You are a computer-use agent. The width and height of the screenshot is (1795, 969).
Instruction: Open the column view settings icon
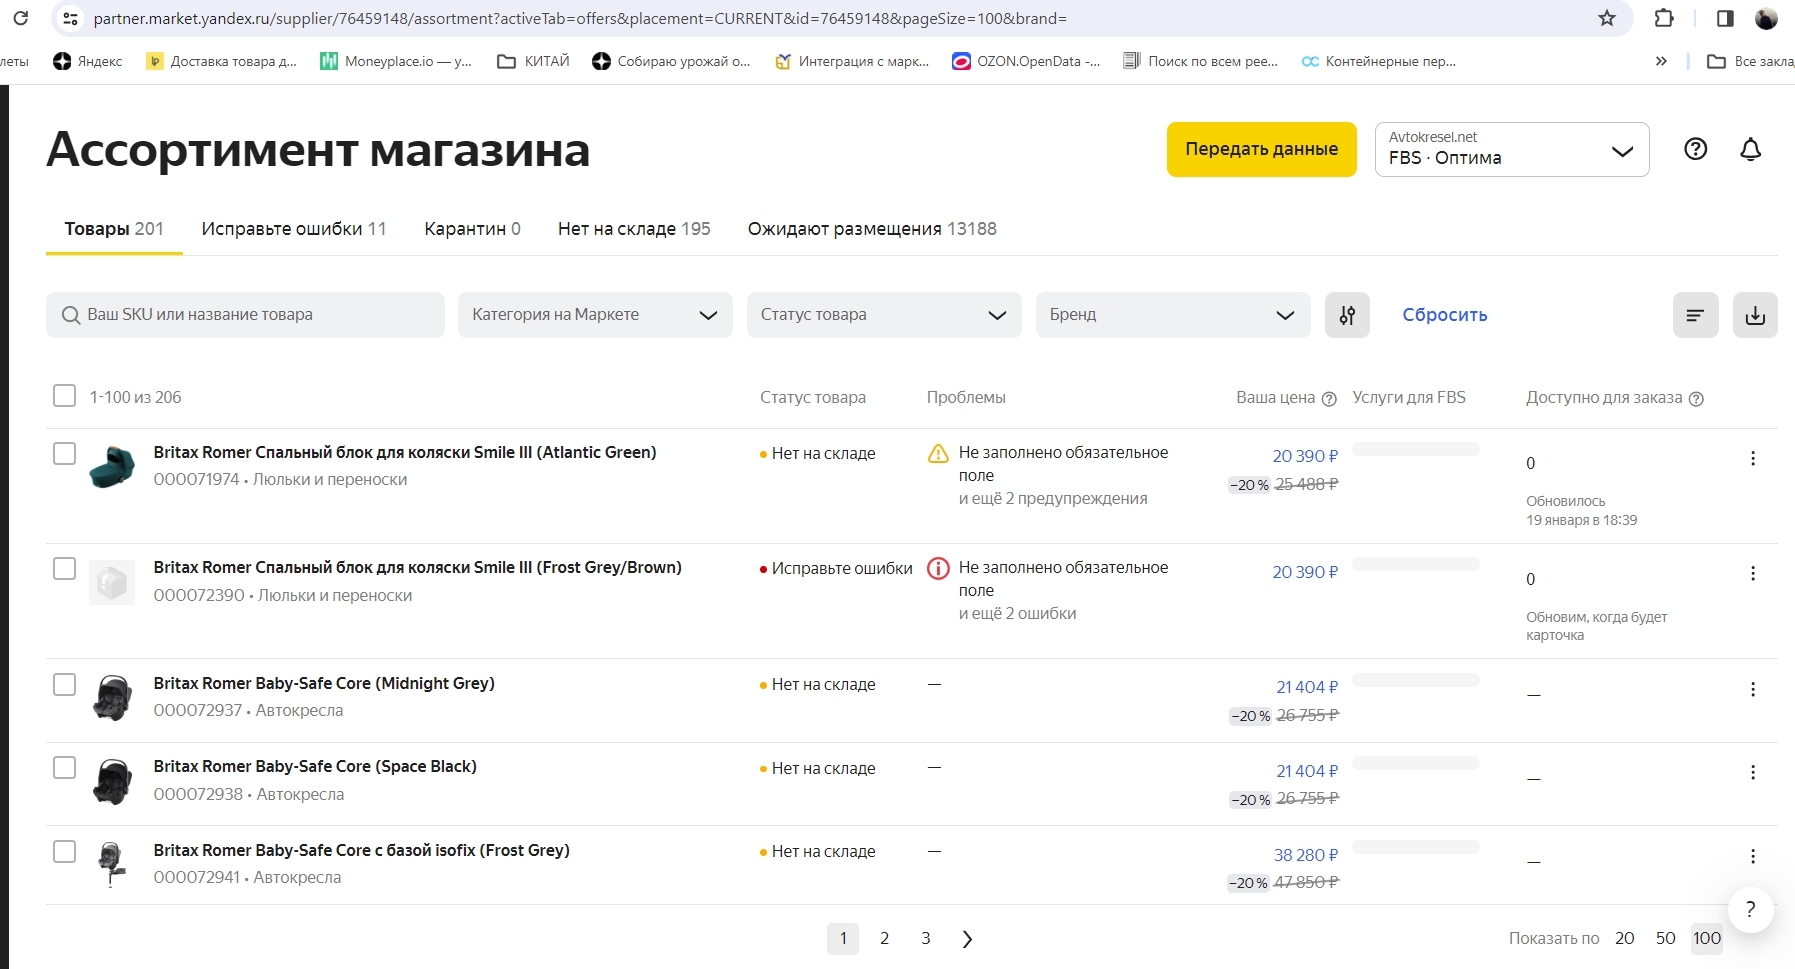tap(1695, 315)
